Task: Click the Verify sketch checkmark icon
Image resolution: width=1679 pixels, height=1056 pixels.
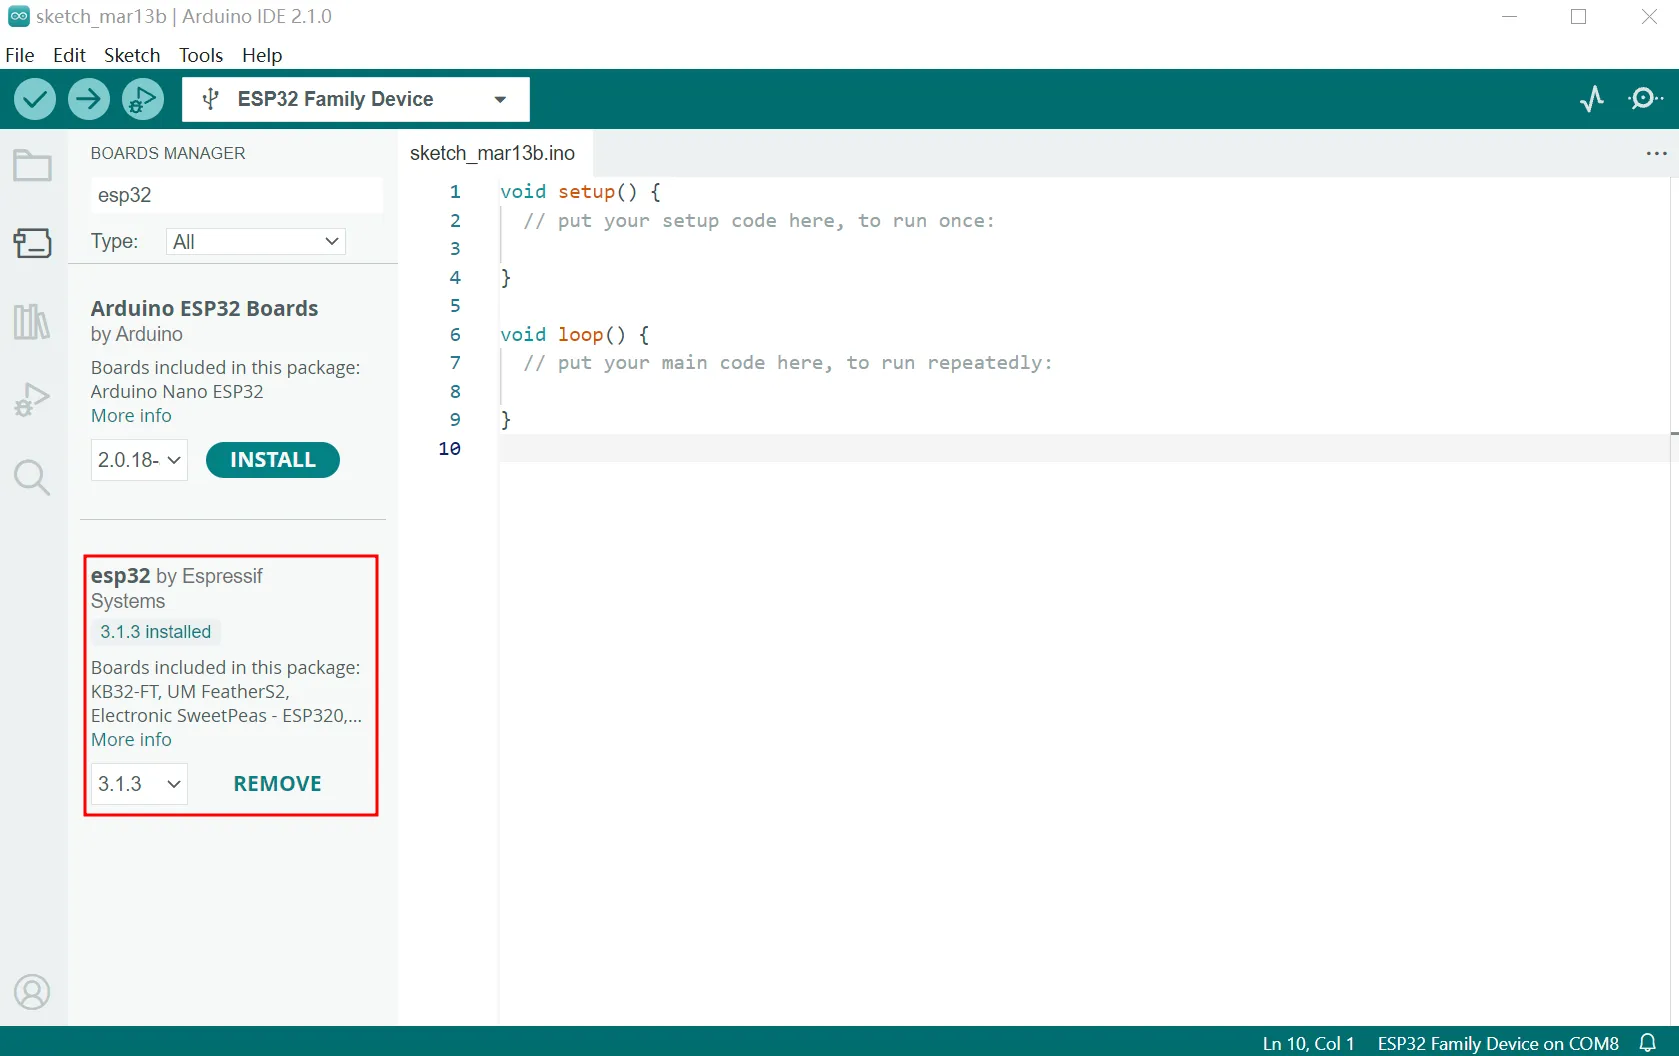Action: [35, 99]
